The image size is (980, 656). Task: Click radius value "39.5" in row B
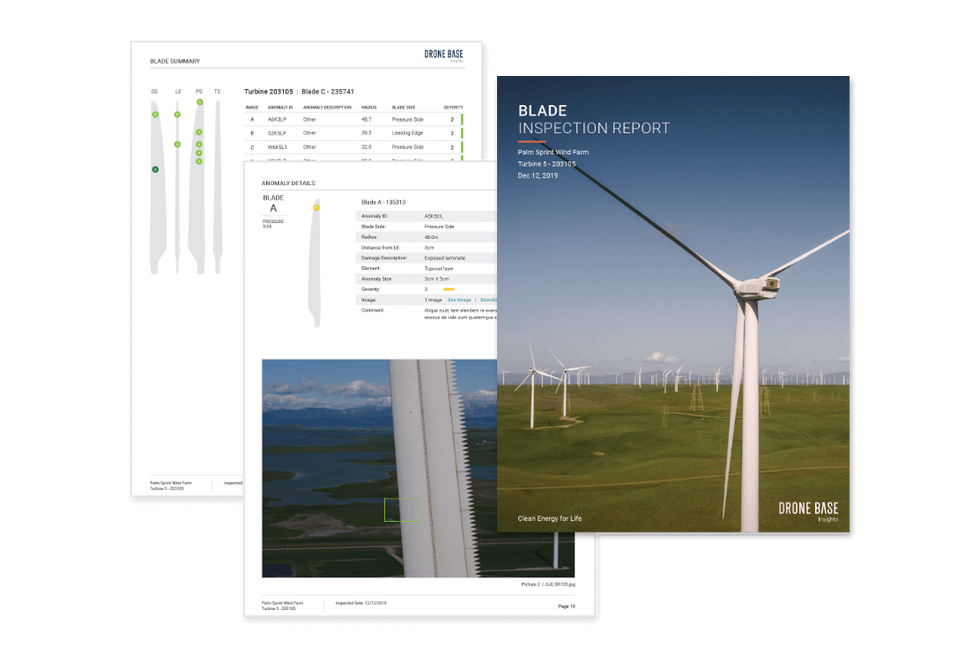[366, 133]
